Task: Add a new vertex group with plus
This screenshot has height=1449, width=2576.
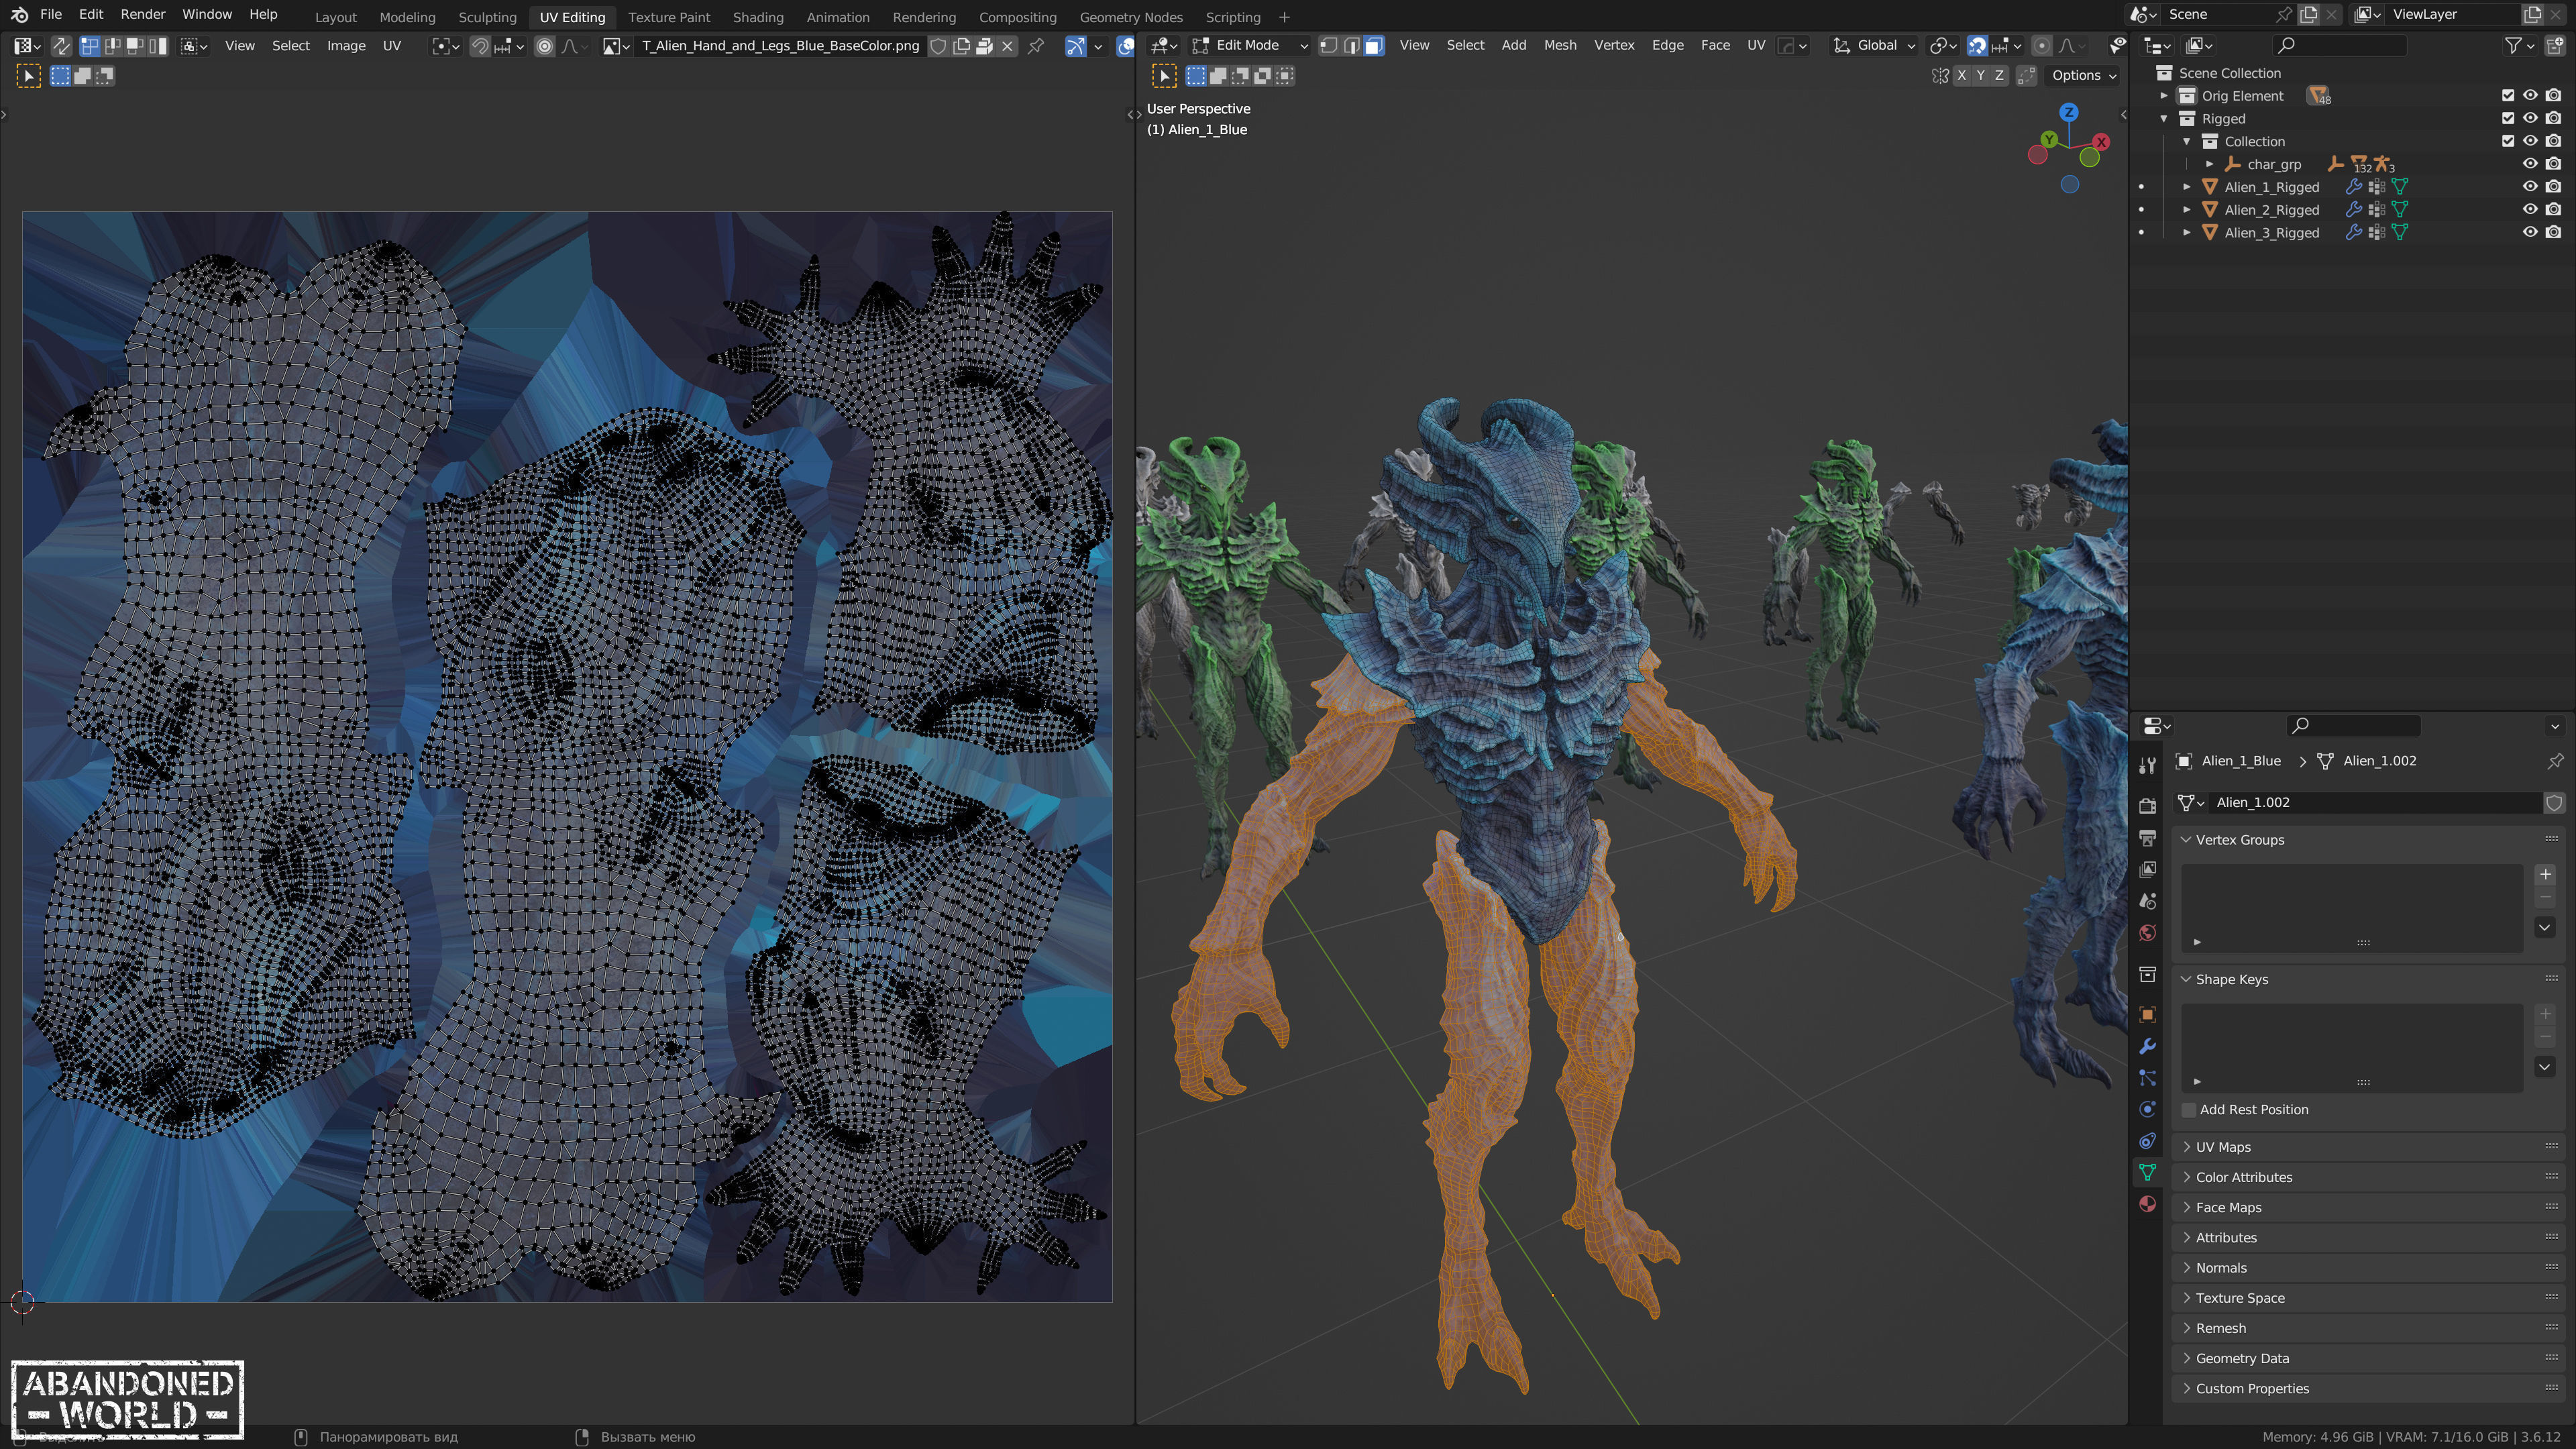Action: (2545, 875)
